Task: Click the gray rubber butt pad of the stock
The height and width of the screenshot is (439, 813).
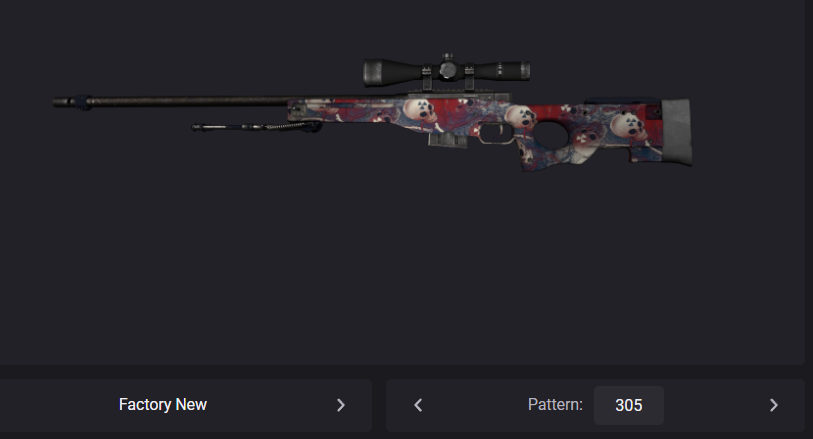Action: coord(676,132)
